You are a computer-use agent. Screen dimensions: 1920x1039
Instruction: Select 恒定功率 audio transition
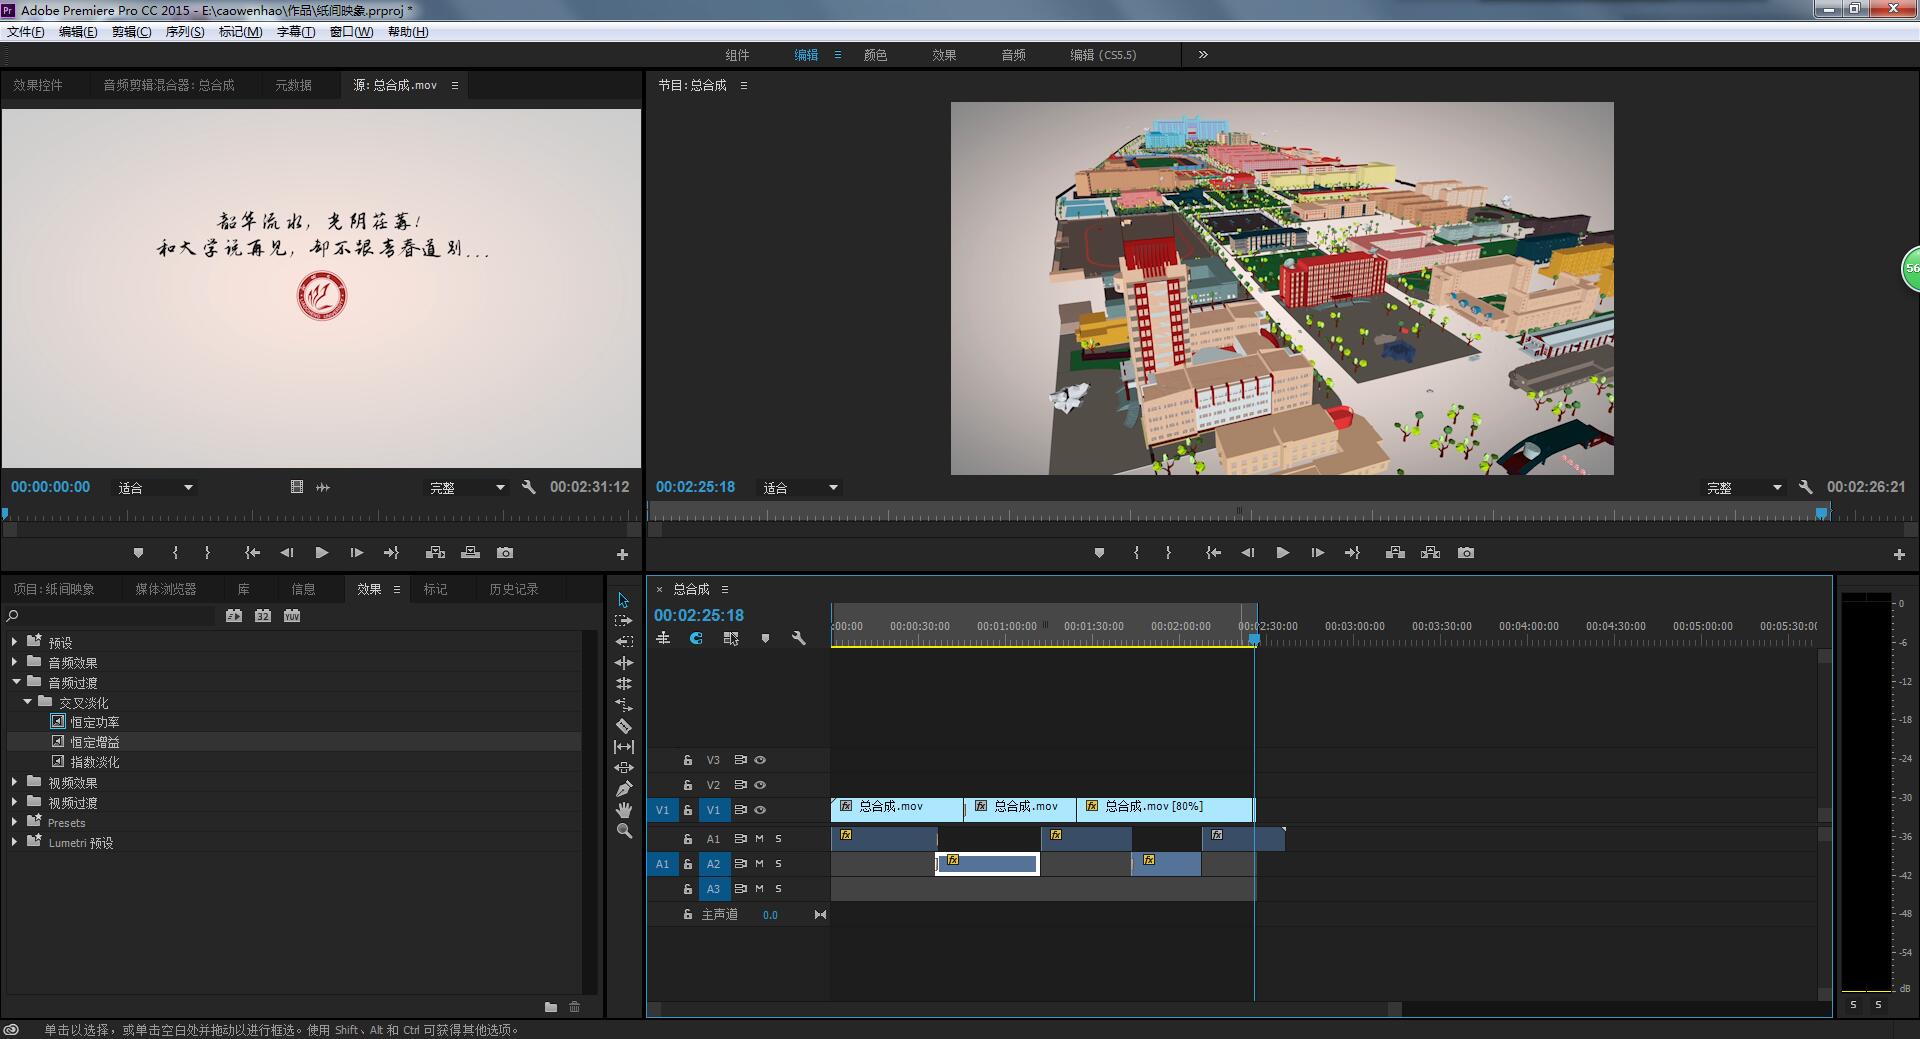(x=94, y=722)
